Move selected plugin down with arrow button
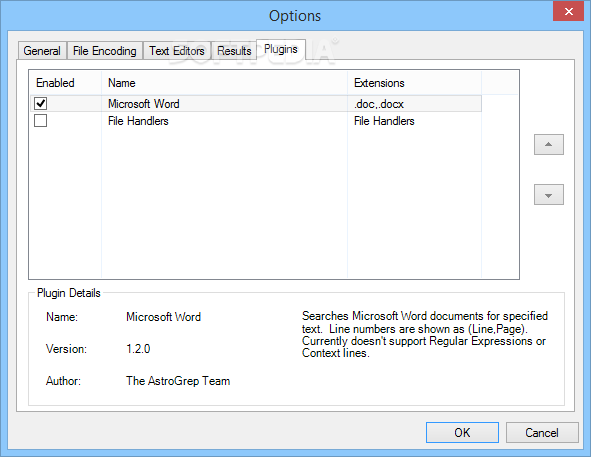The height and width of the screenshot is (457, 591). point(548,195)
